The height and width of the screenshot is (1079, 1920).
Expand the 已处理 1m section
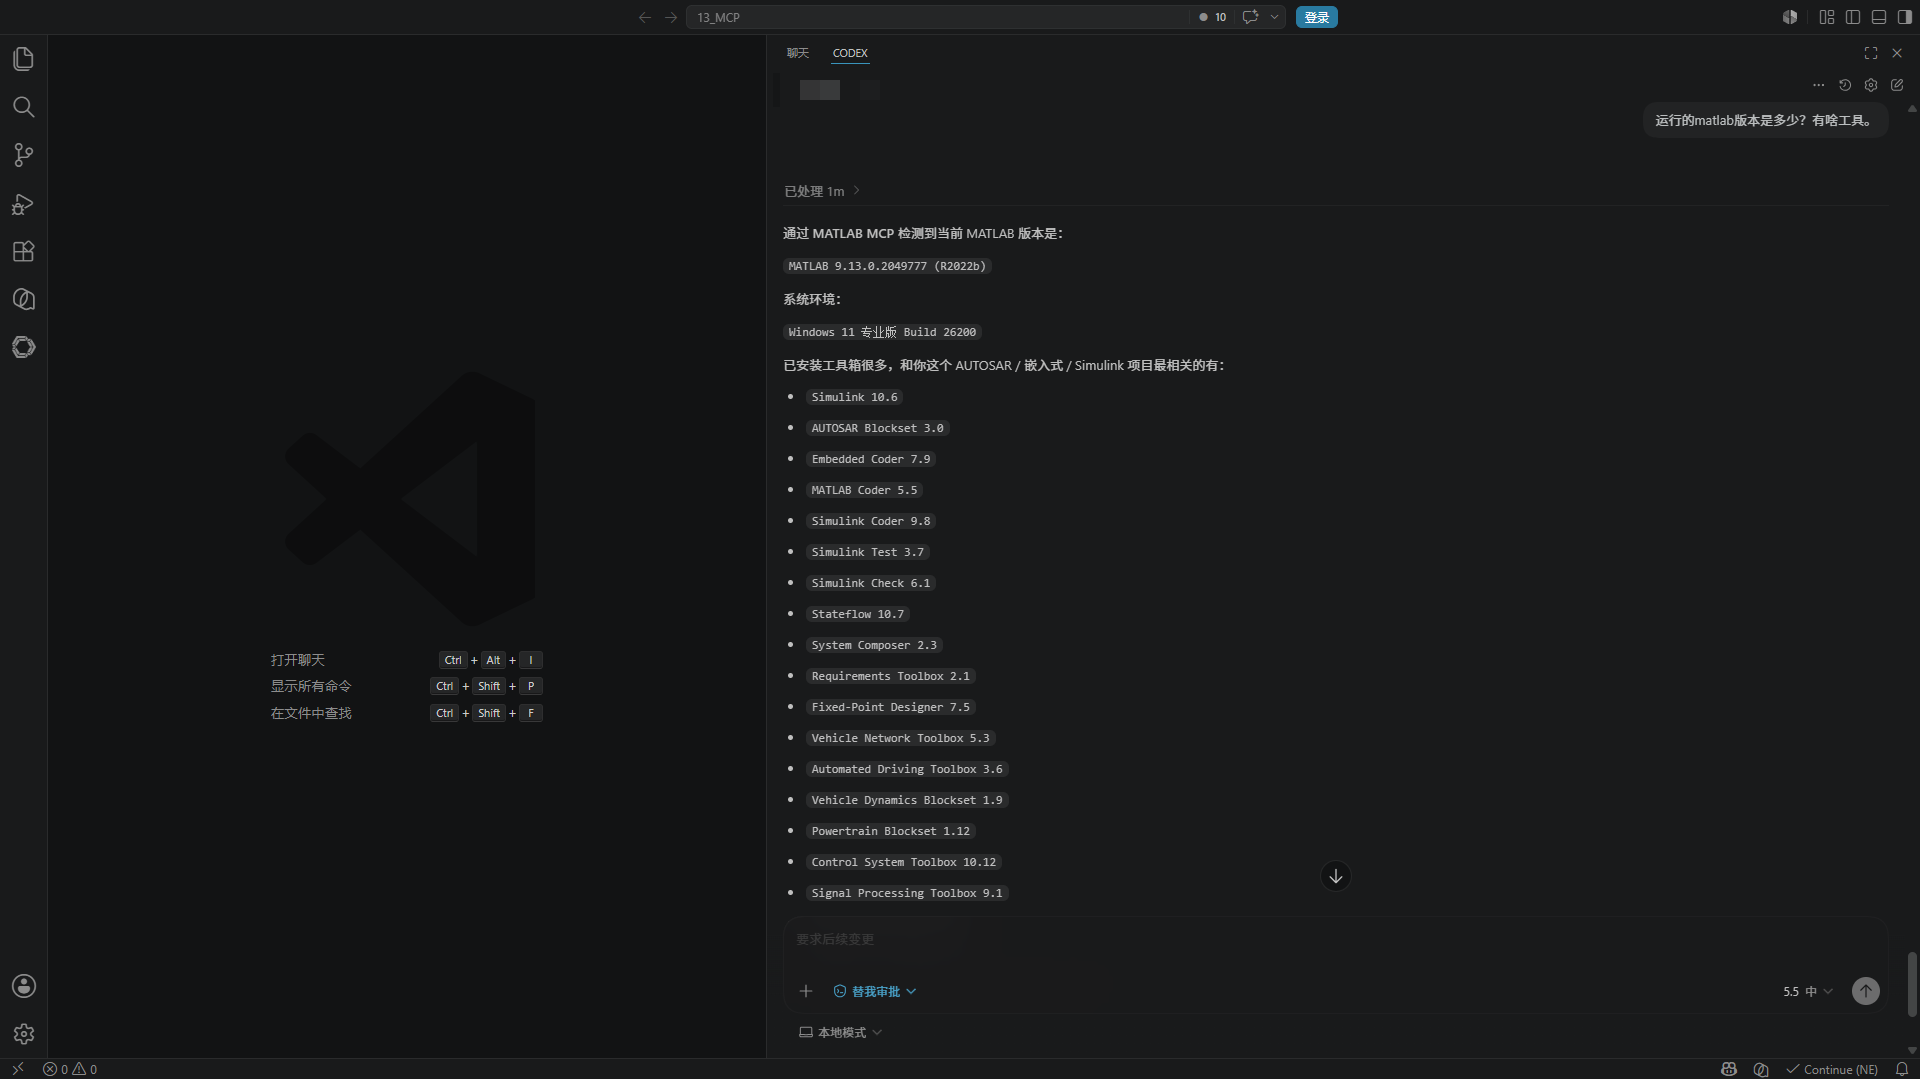(x=822, y=191)
